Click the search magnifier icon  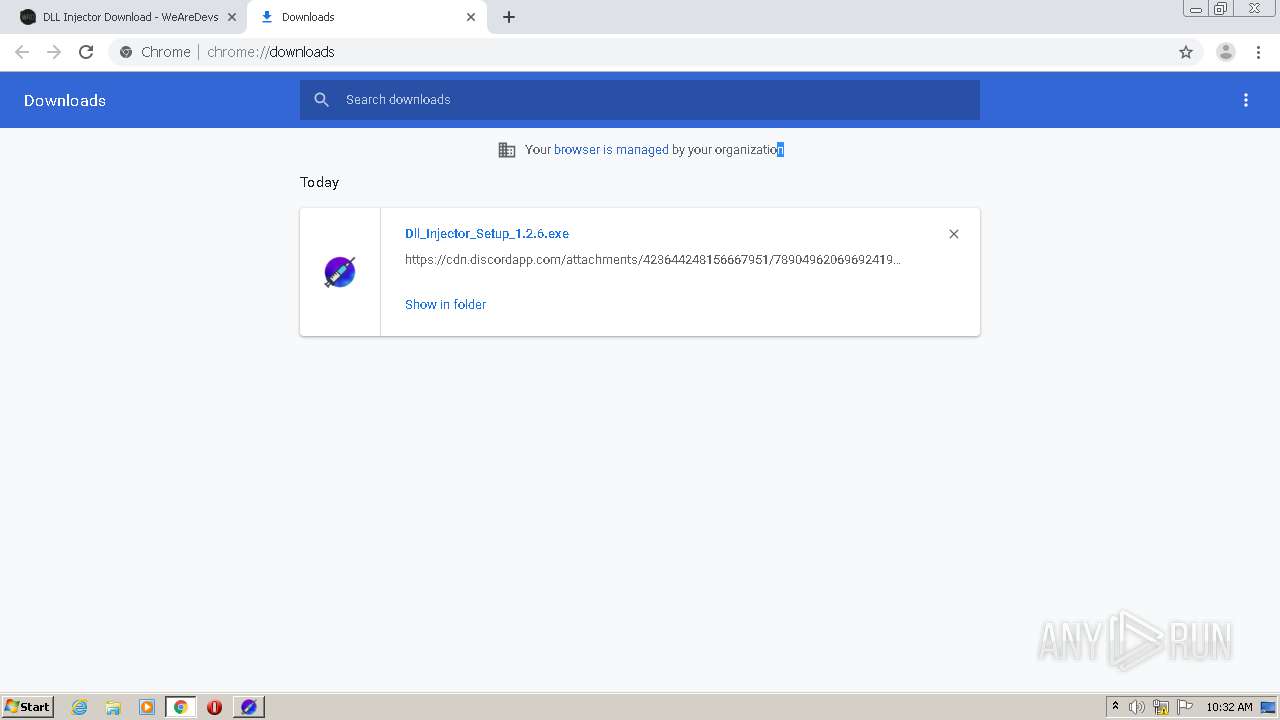[321, 99]
